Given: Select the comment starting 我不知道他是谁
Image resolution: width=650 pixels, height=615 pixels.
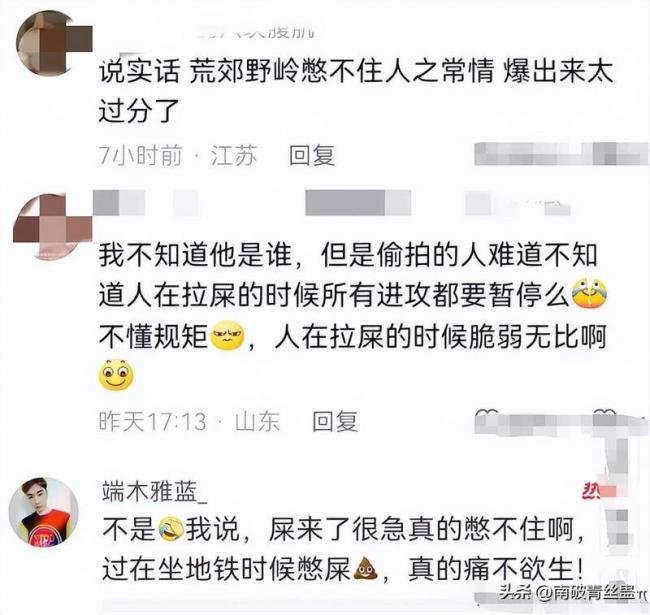Looking at the screenshot, I should coord(352,316).
